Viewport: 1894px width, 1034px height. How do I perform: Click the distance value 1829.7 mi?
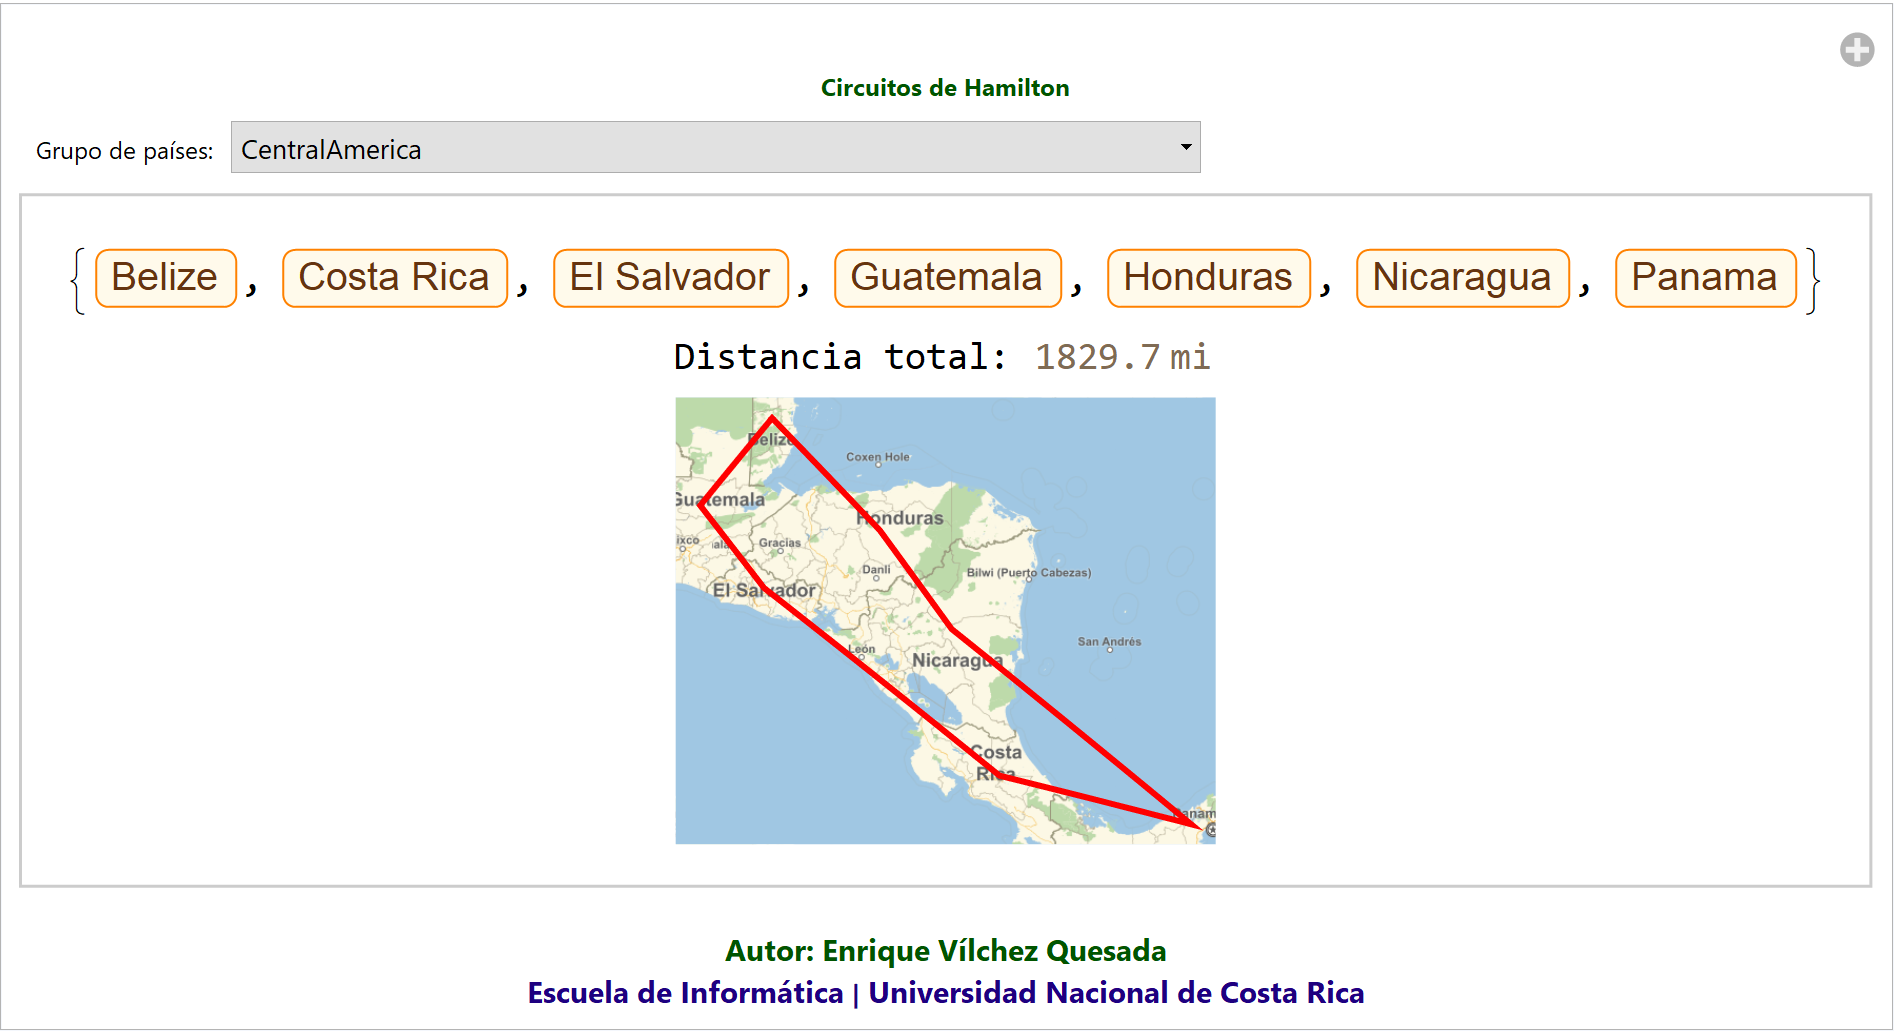coord(1121,357)
